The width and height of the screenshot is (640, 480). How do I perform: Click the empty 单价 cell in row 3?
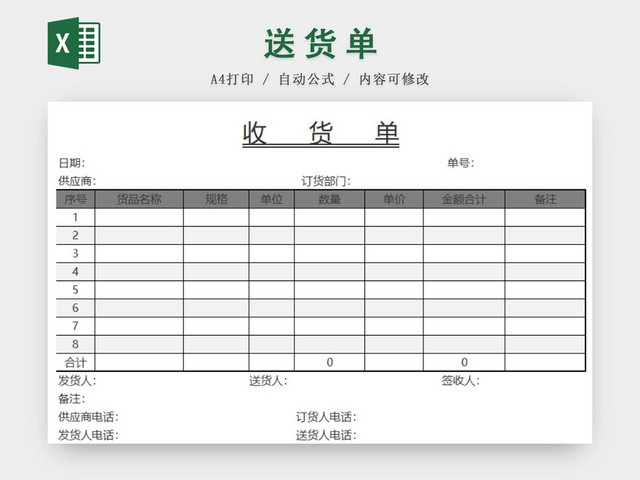click(394, 253)
